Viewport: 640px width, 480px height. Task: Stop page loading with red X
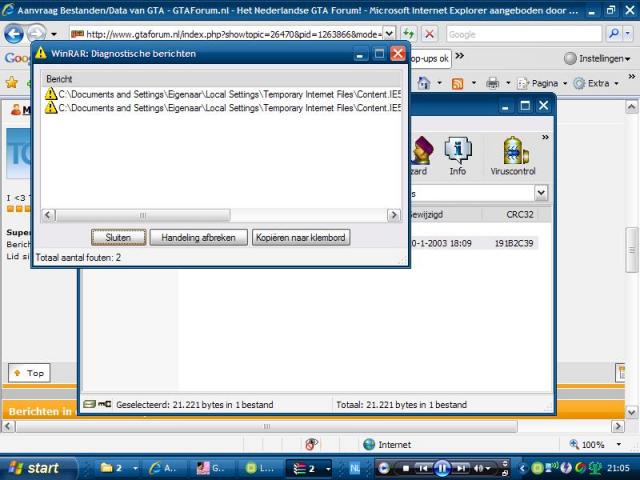[429, 34]
